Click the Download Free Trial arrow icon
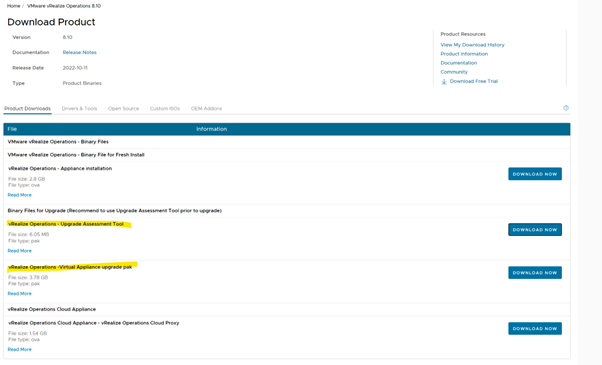This screenshot has height=365, width=602. click(x=444, y=81)
